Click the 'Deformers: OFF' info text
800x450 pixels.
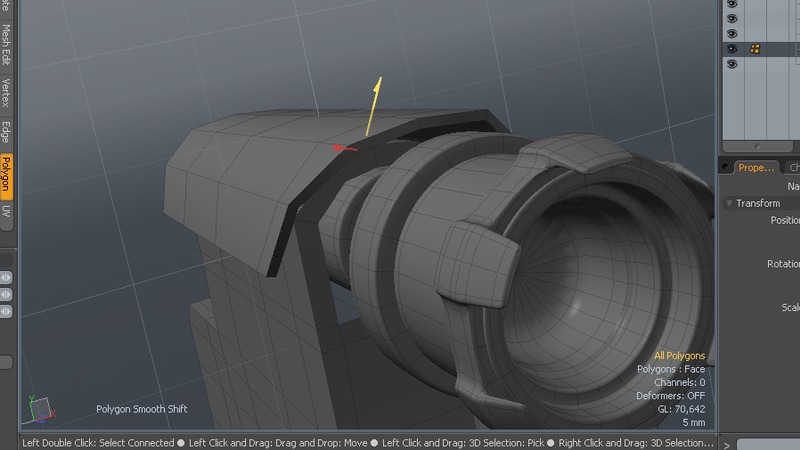[670, 395]
